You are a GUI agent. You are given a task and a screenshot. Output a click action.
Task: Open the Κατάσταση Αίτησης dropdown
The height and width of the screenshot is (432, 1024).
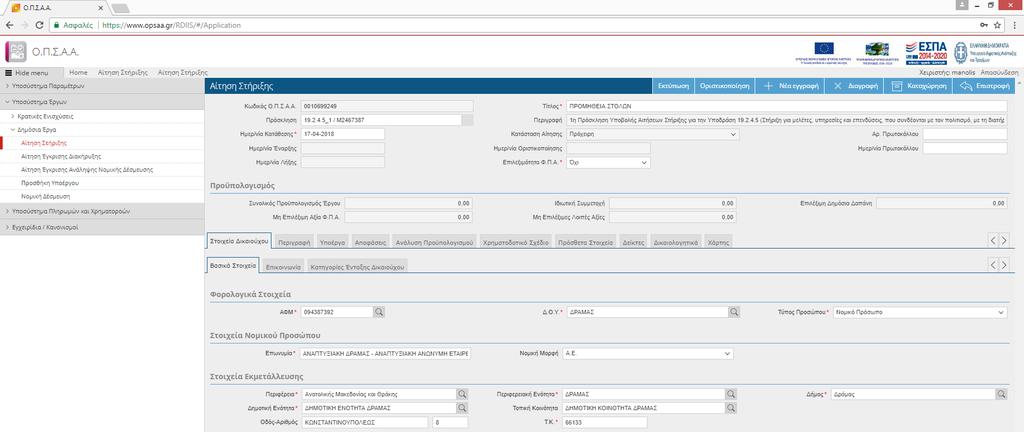point(652,134)
